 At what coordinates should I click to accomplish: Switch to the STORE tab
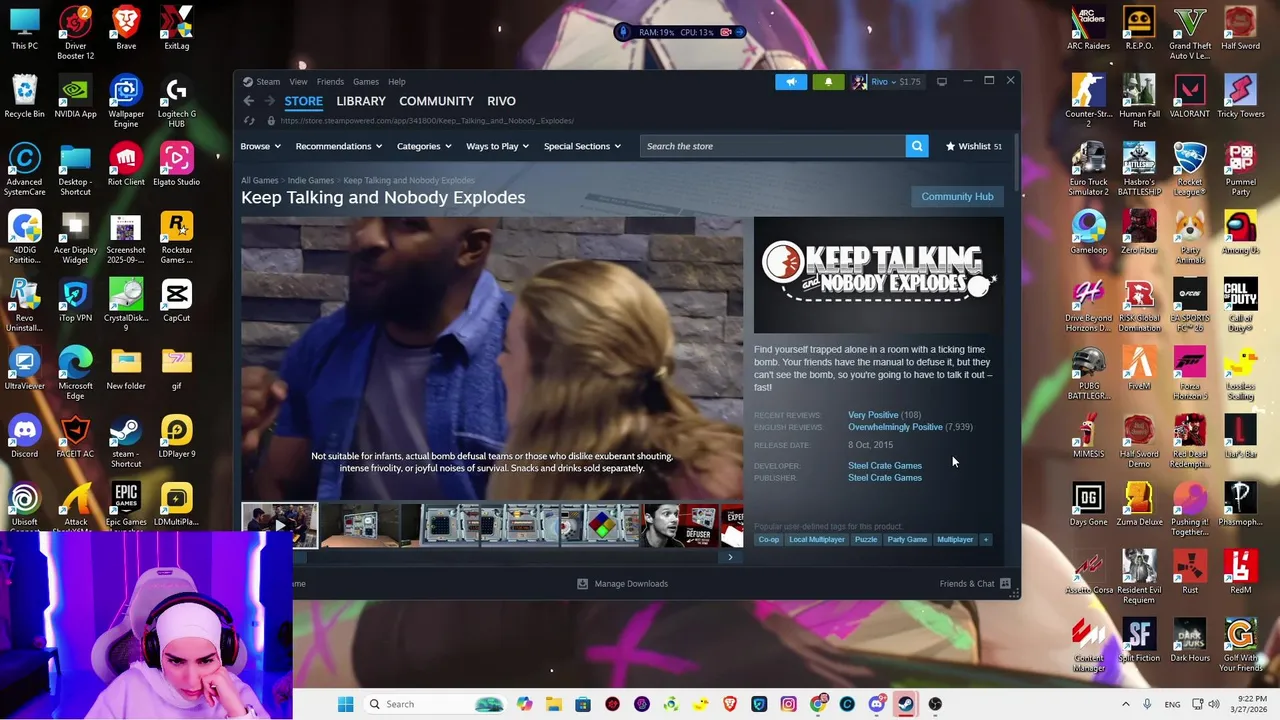pos(303,101)
